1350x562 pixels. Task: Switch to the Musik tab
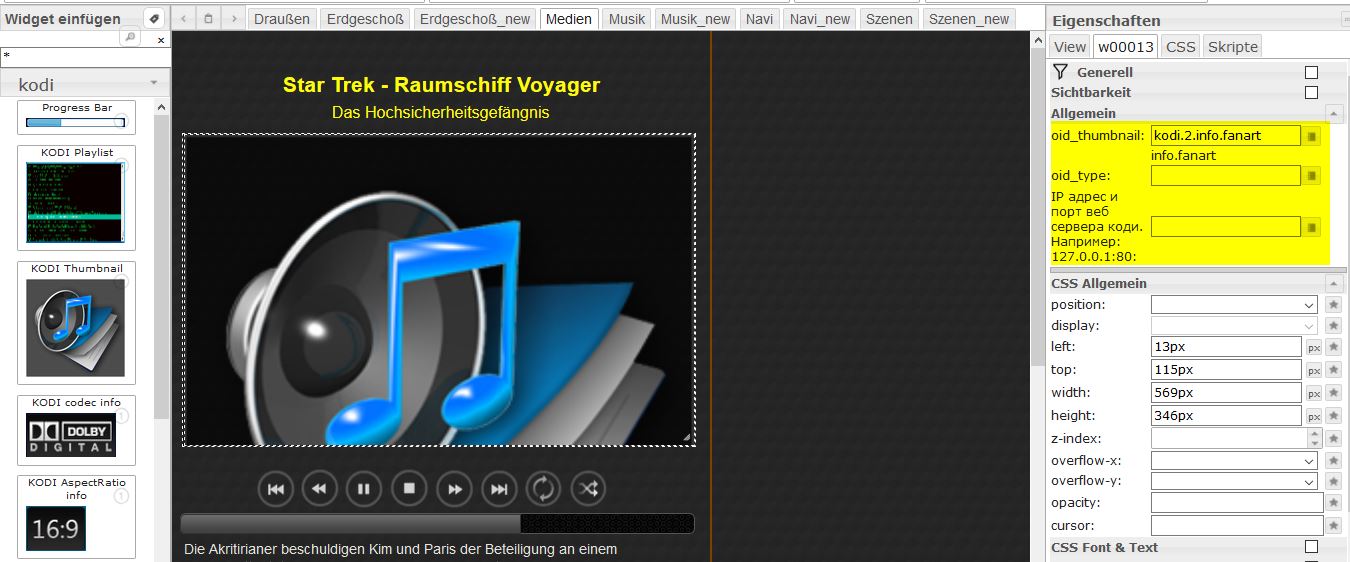coord(627,19)
